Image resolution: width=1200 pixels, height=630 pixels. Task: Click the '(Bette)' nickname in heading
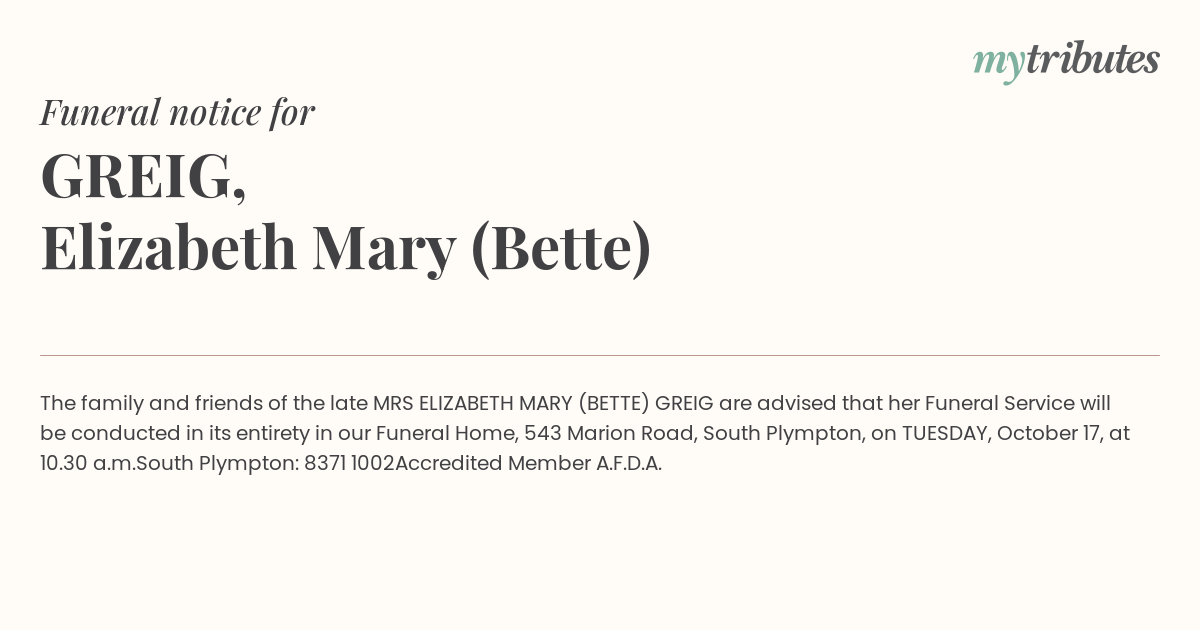561,248
